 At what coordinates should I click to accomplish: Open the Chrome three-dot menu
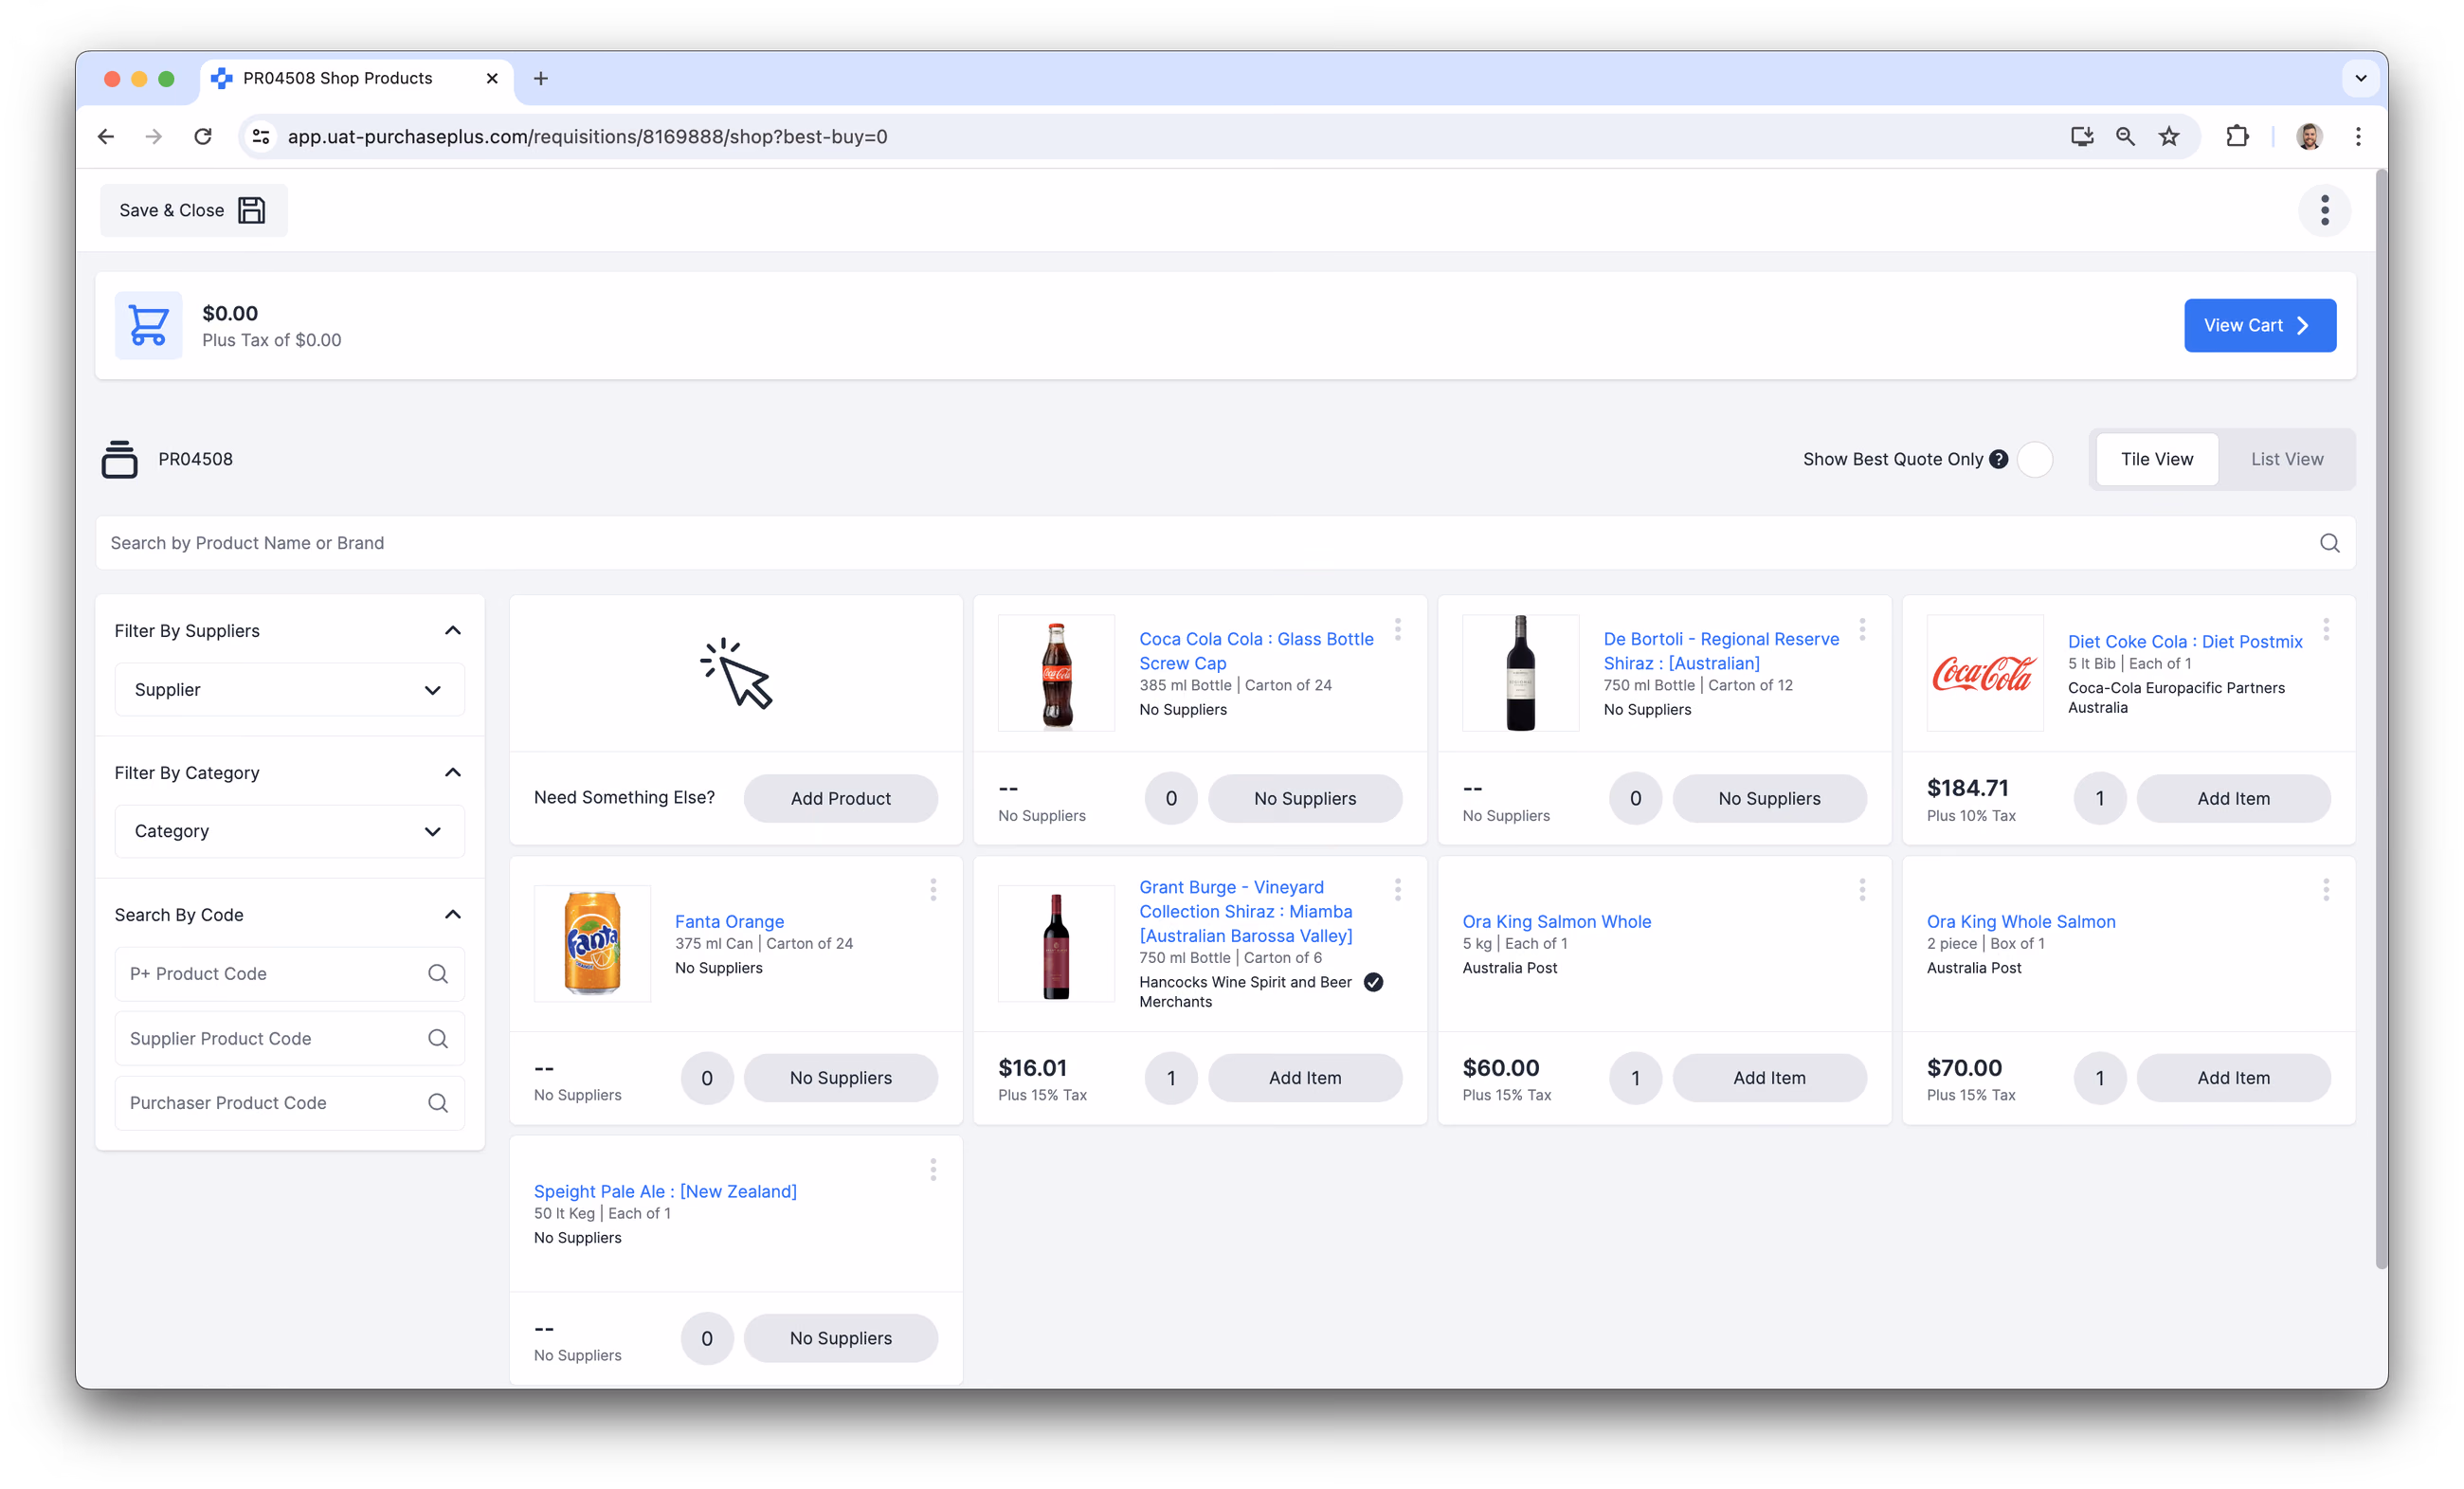(2358, 136)
